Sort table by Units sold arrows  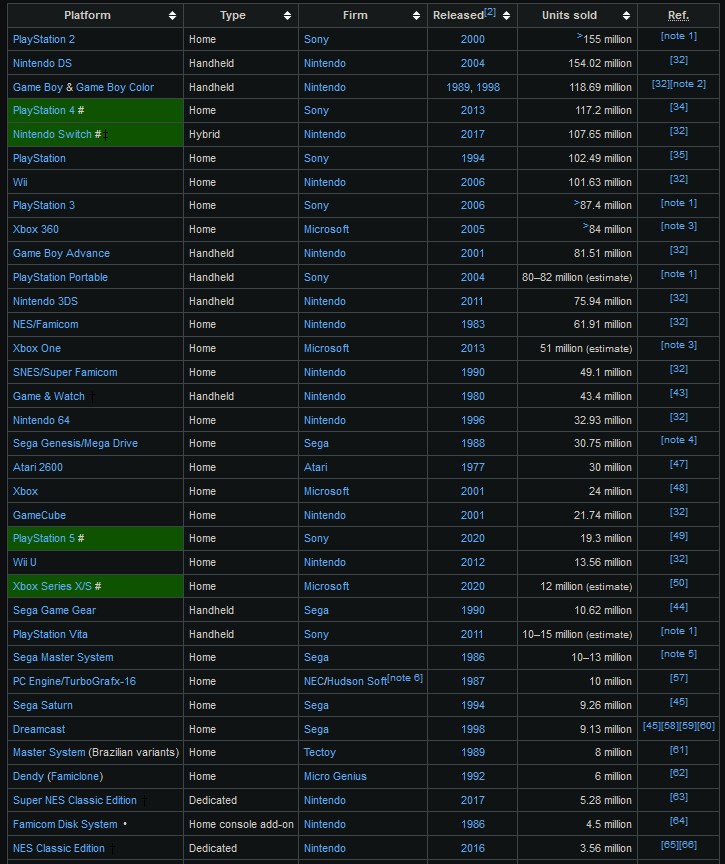click(626, 15)
